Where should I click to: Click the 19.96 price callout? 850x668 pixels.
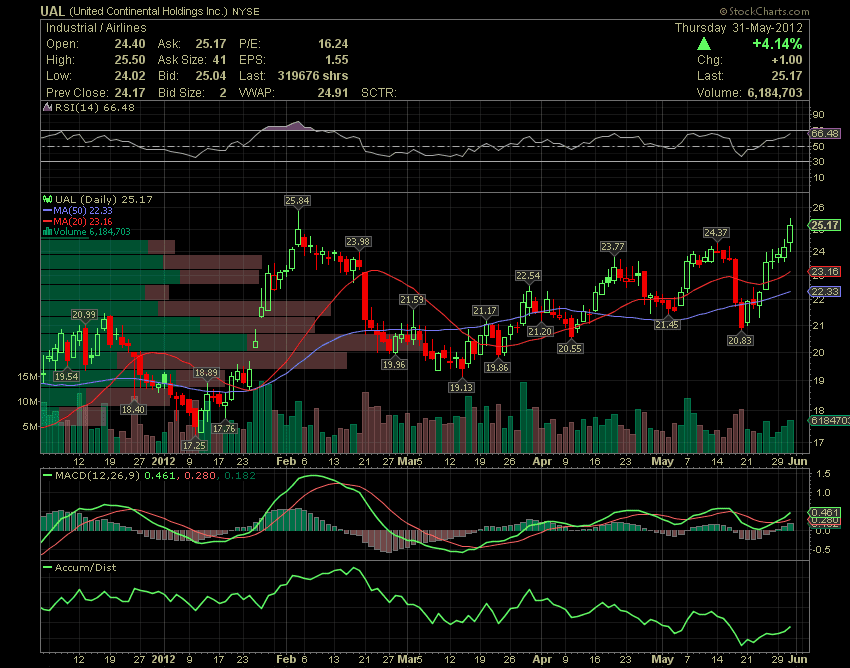tap(394, 364)
